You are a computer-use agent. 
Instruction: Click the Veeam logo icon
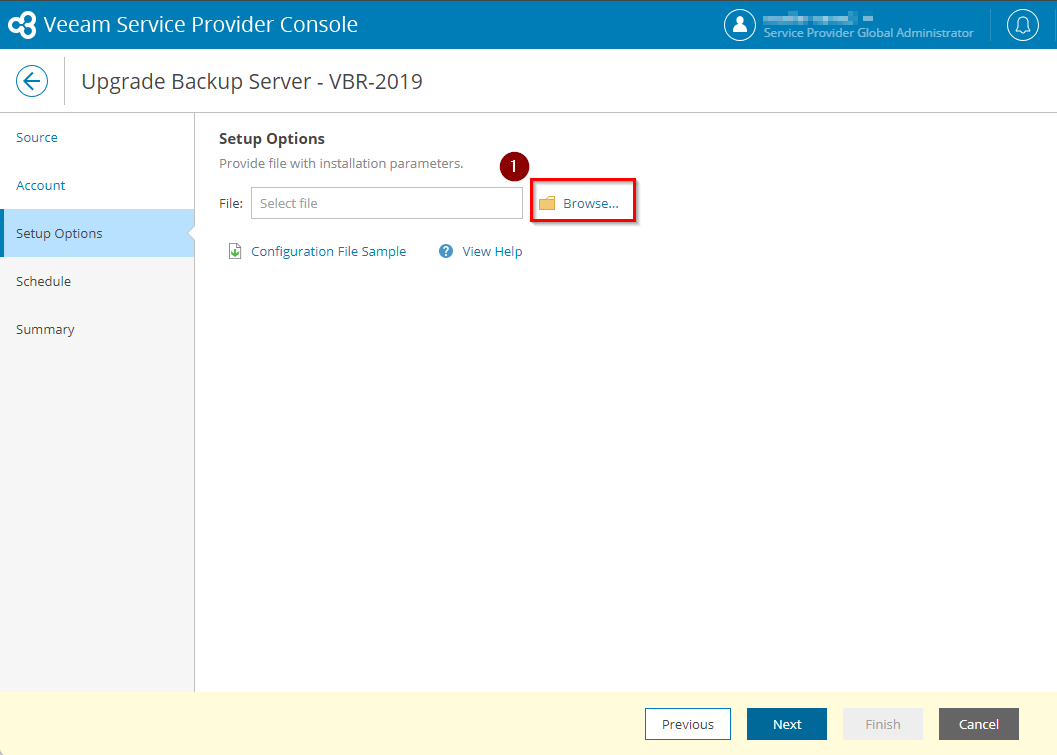[x=22, y=24]
